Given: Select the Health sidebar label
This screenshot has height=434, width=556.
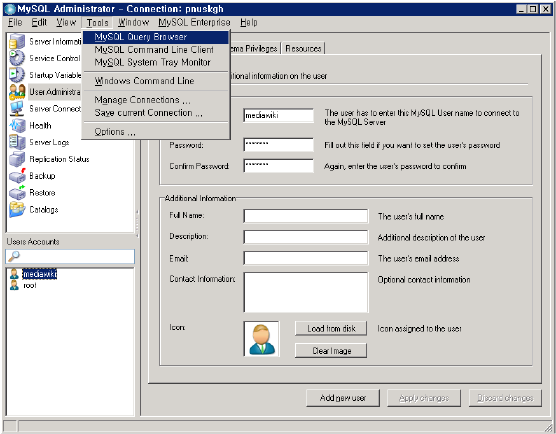Looking at the screenshot, I should pyautogui.click(x=40, y=126).
